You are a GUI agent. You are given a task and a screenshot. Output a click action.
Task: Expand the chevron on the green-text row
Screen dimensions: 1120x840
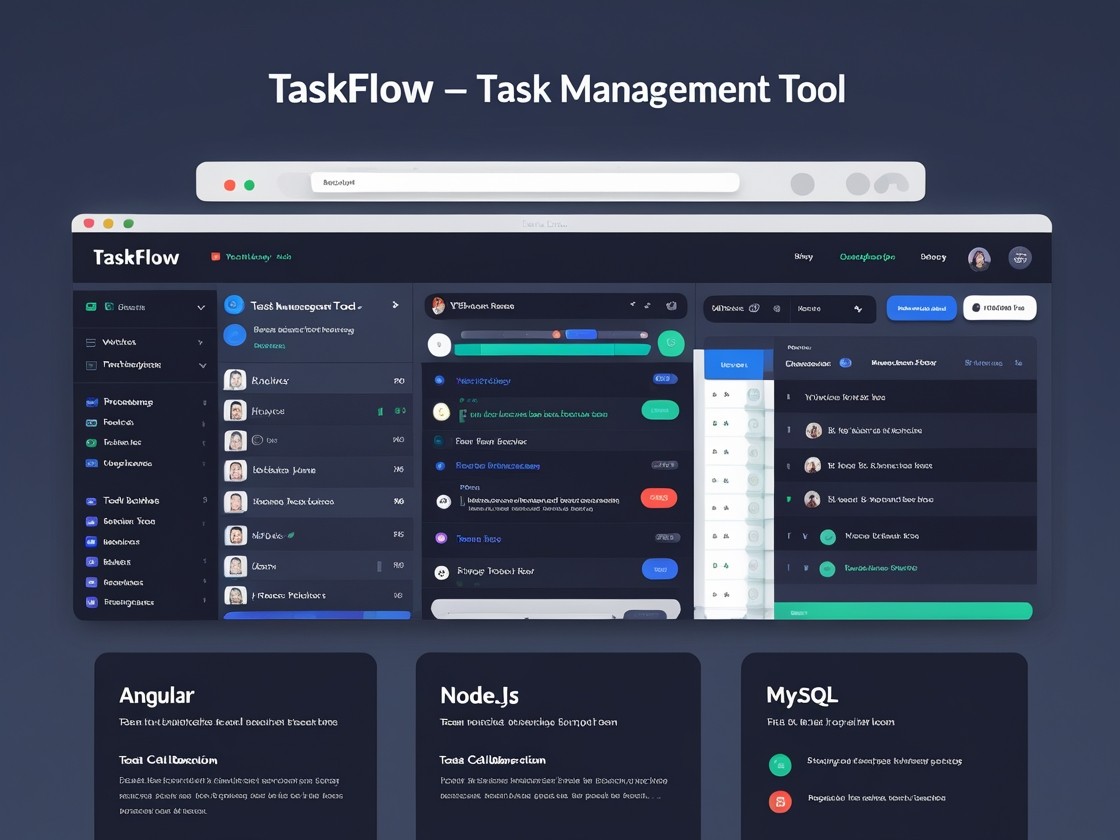pos(806,569)
